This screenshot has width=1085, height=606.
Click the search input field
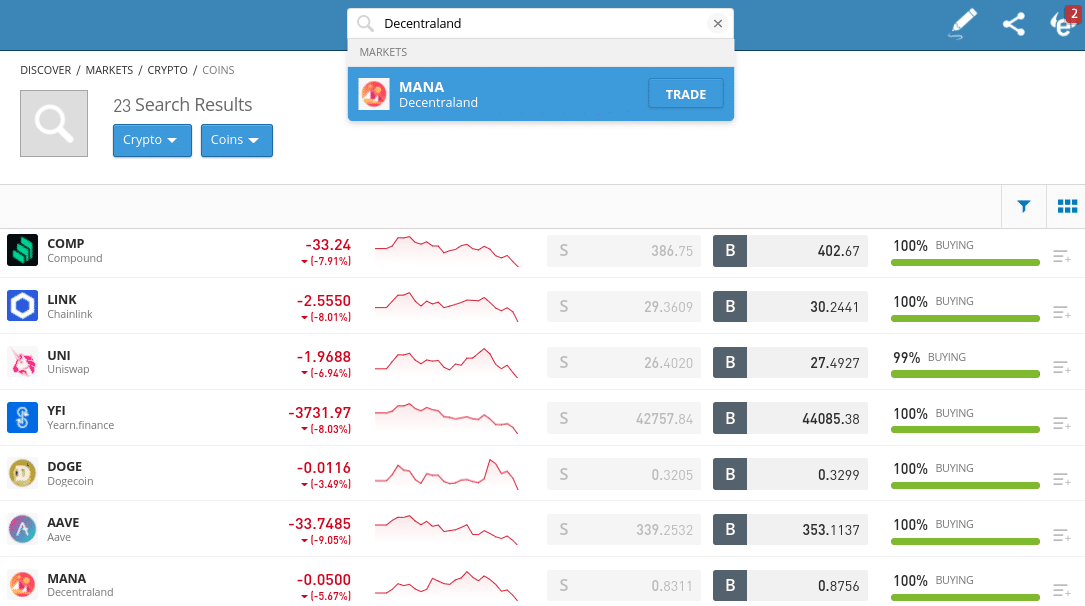click(540, 24)
